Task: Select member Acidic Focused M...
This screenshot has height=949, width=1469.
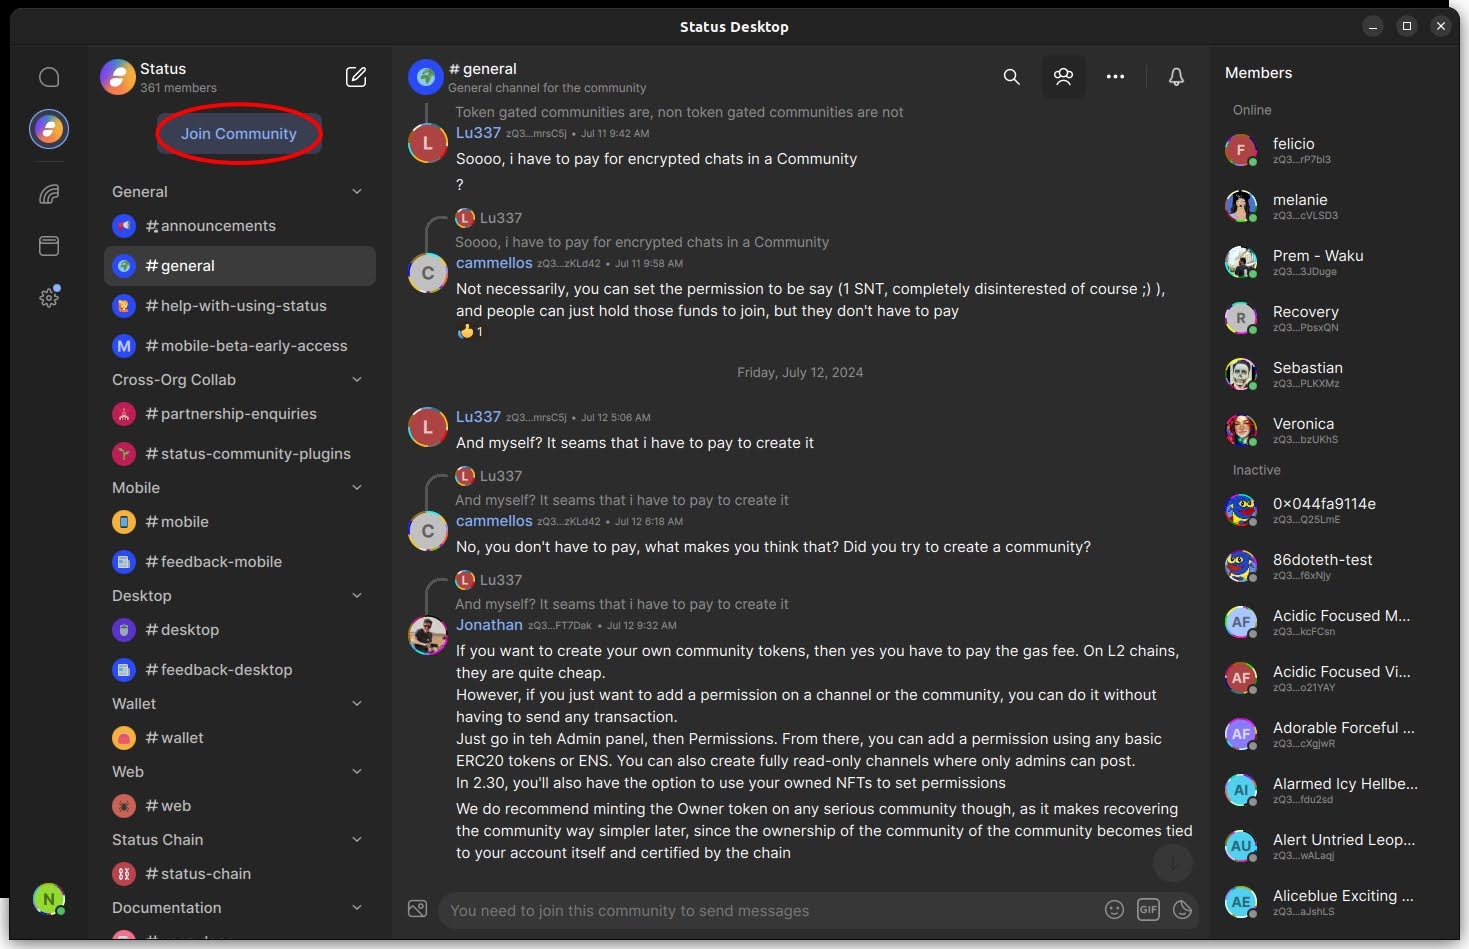Action: pos(1334,622)
